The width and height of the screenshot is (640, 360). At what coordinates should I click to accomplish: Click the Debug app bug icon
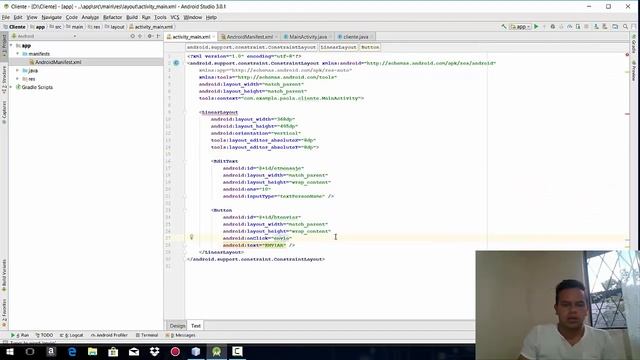[x=553, y=27]
